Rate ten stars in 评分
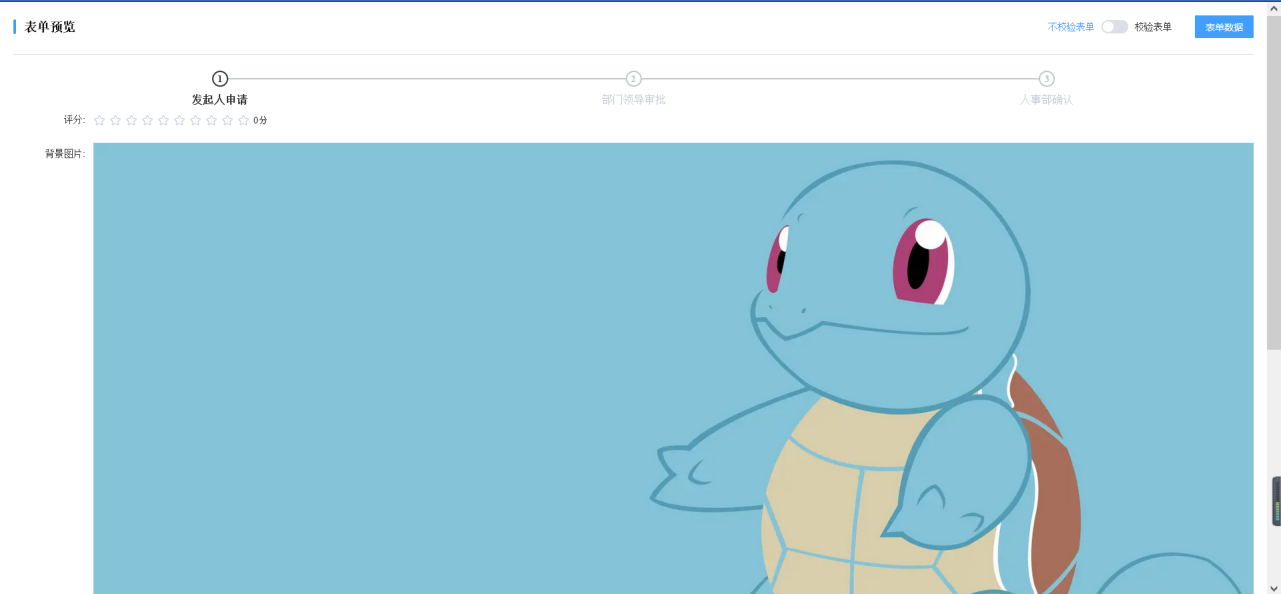The height and width of the screenshot is (594, 1281). (244, 120)
